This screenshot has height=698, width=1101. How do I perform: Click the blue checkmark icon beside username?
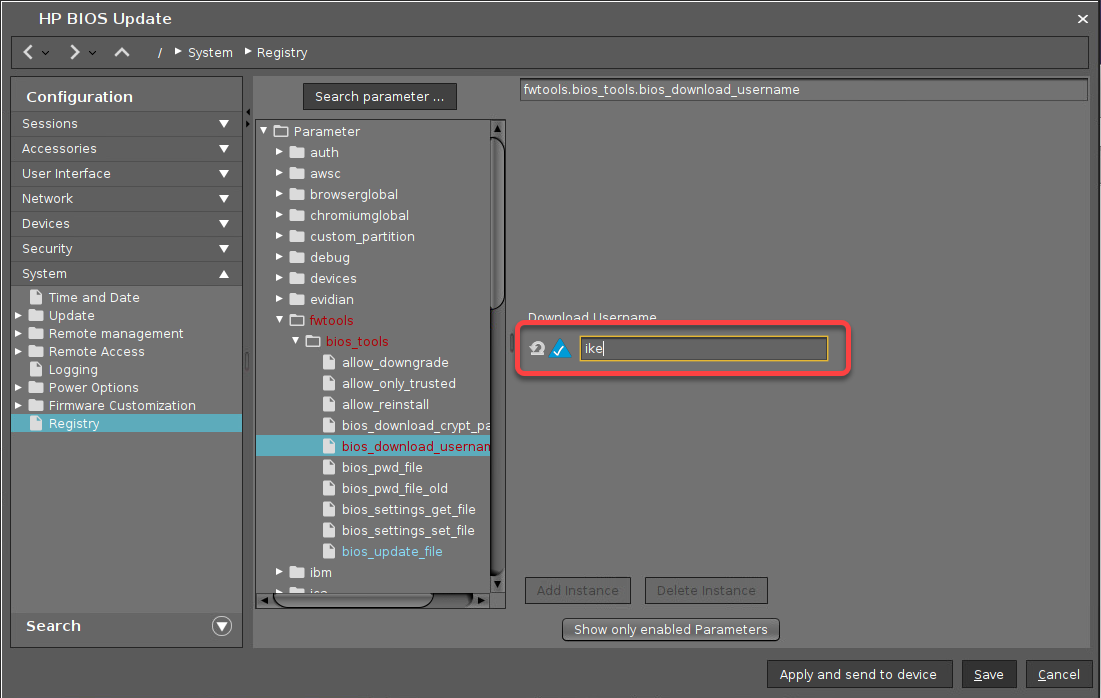click(561, 349)
